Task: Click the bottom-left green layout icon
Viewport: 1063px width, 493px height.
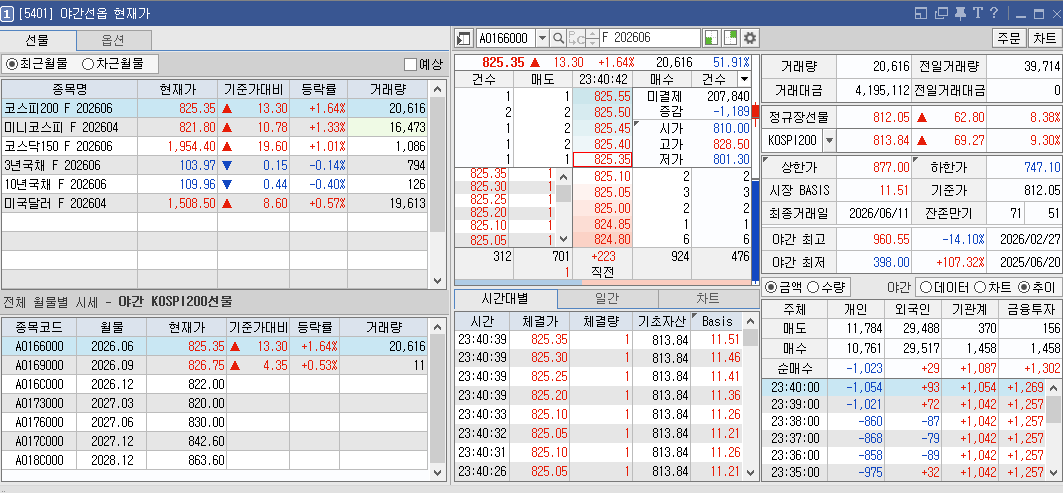Action: tap(711, 38)
